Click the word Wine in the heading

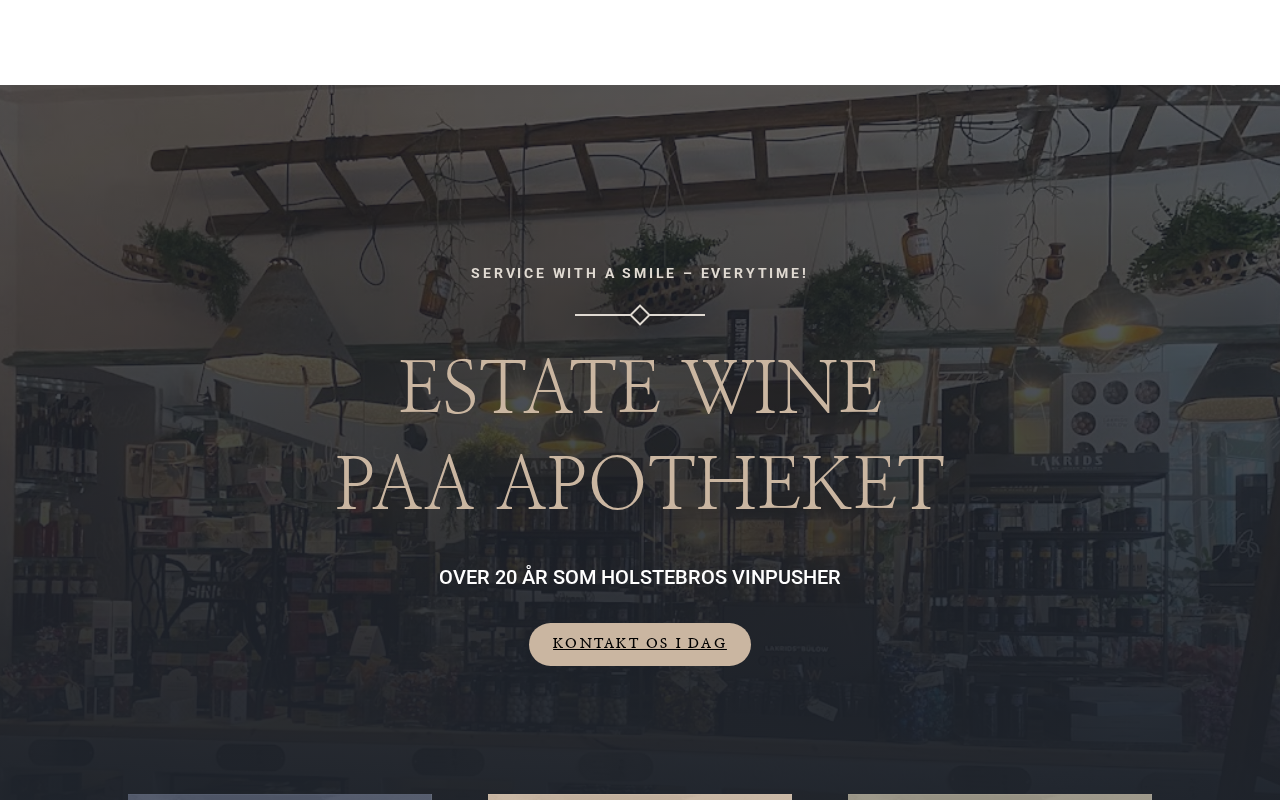783,388
